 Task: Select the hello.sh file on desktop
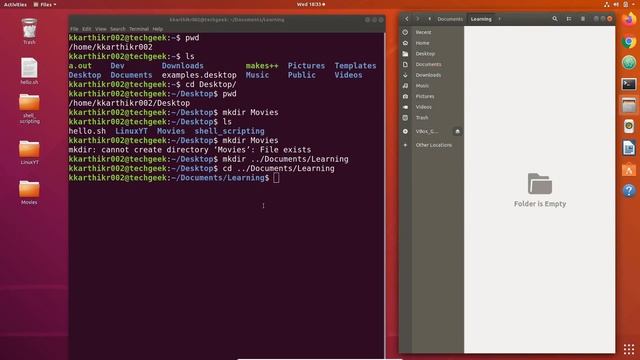tap(29, 71)
